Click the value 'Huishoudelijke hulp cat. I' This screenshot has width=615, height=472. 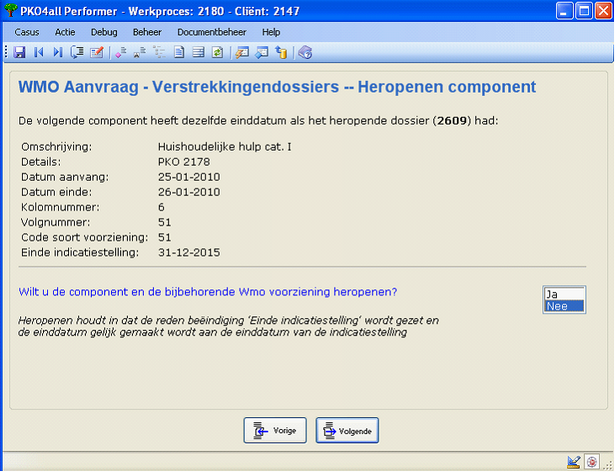pos(225,147)
